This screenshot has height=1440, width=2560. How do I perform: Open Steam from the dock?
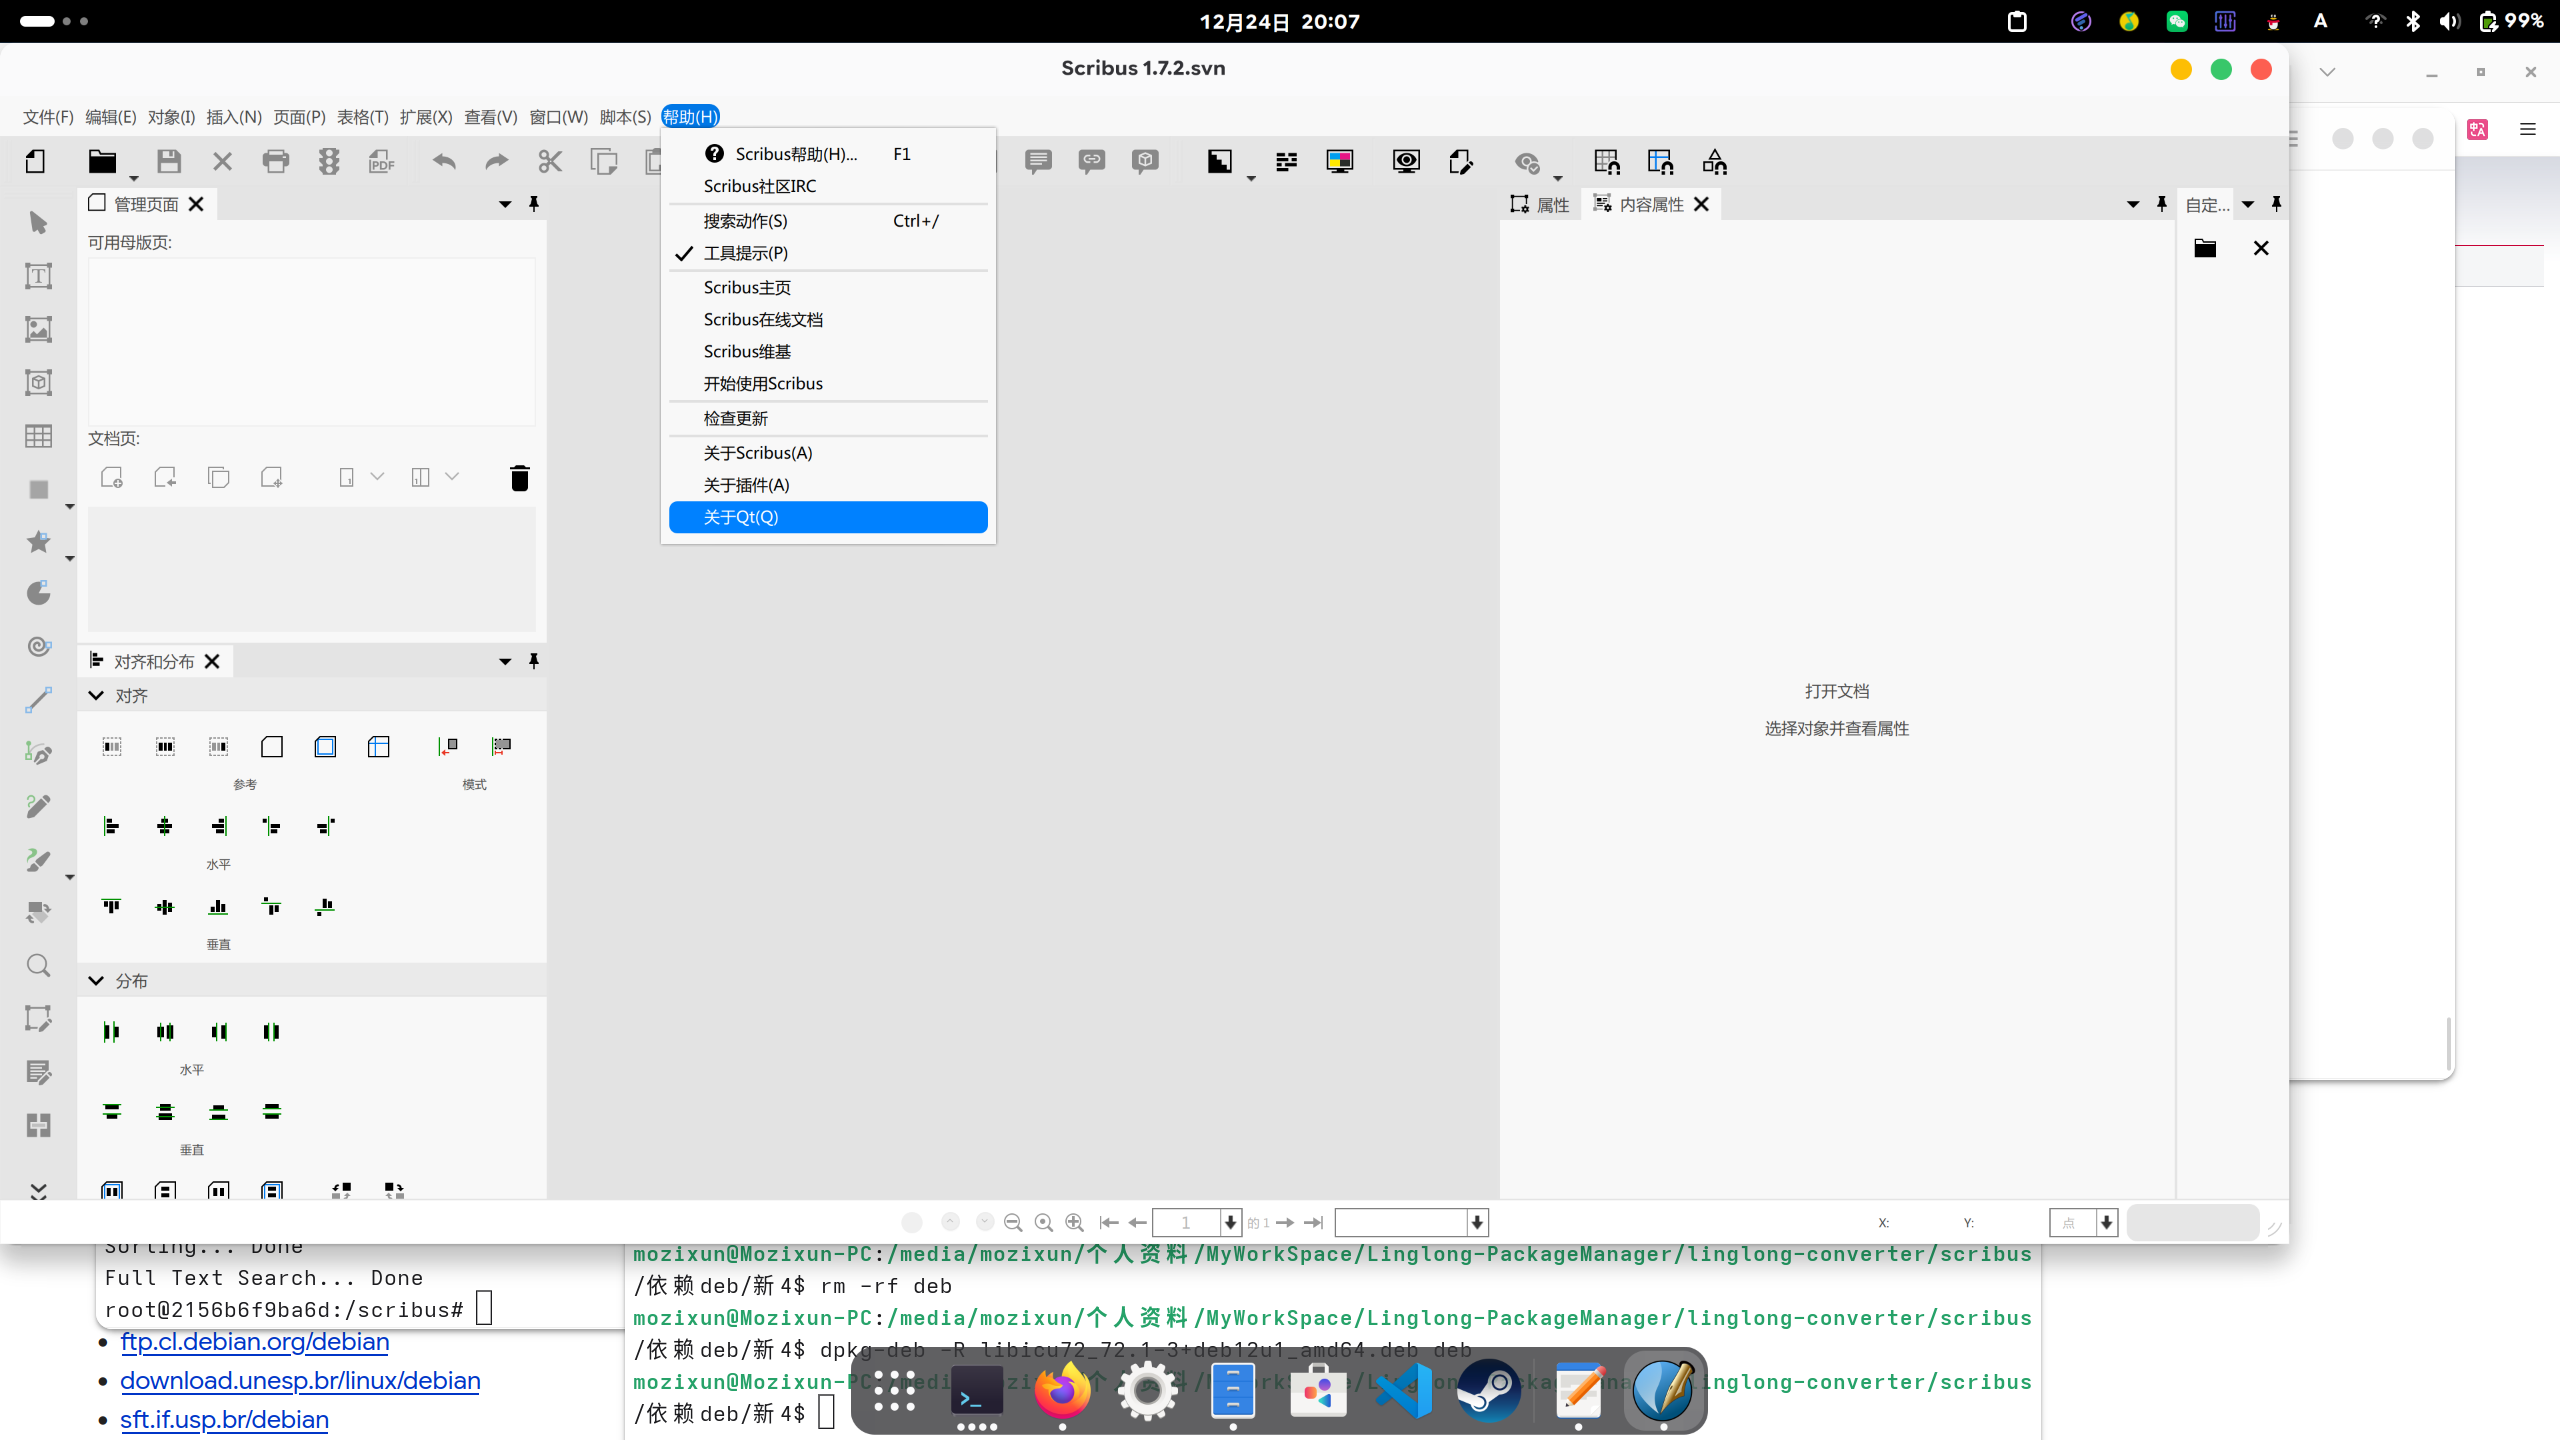pos(1489,1390)
